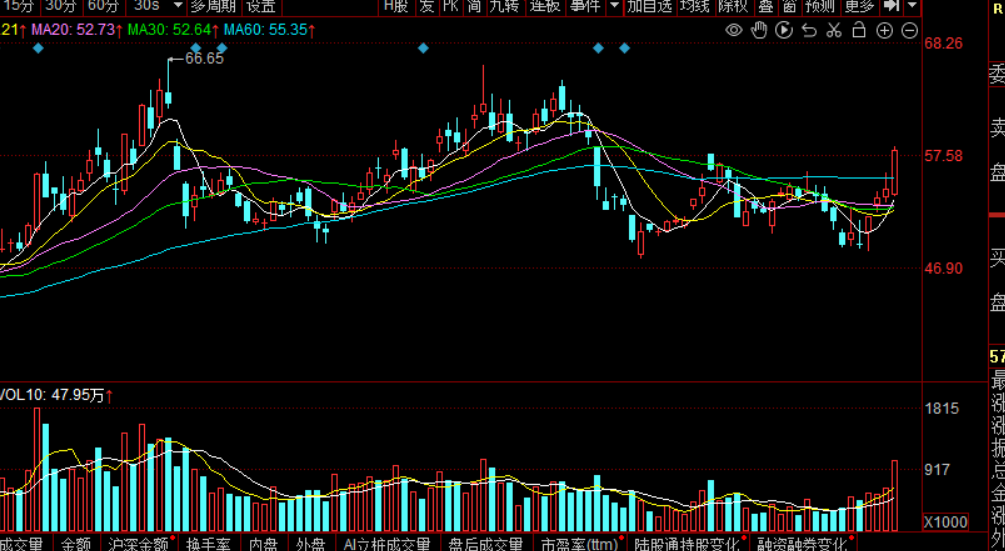Click the diamond marker just right of 66.65 marker
The width and height of the screenshot is (1005, 551).
point(222,48)
